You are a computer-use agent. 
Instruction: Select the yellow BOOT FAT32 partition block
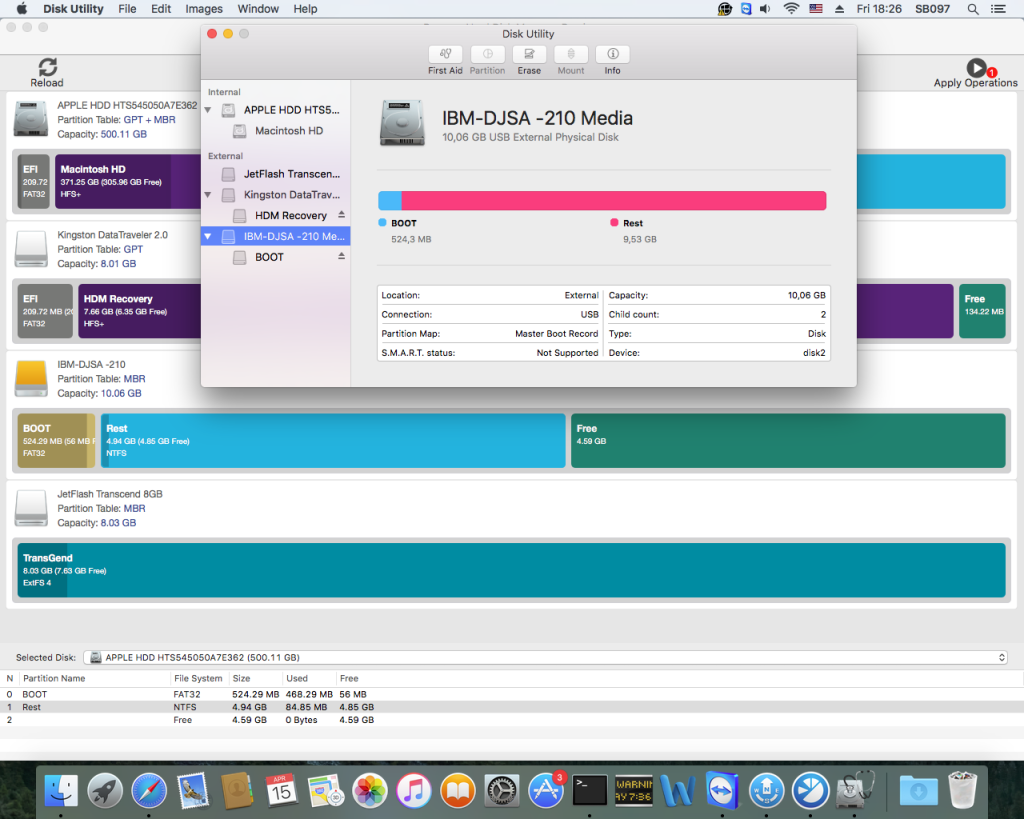(56, 440)
